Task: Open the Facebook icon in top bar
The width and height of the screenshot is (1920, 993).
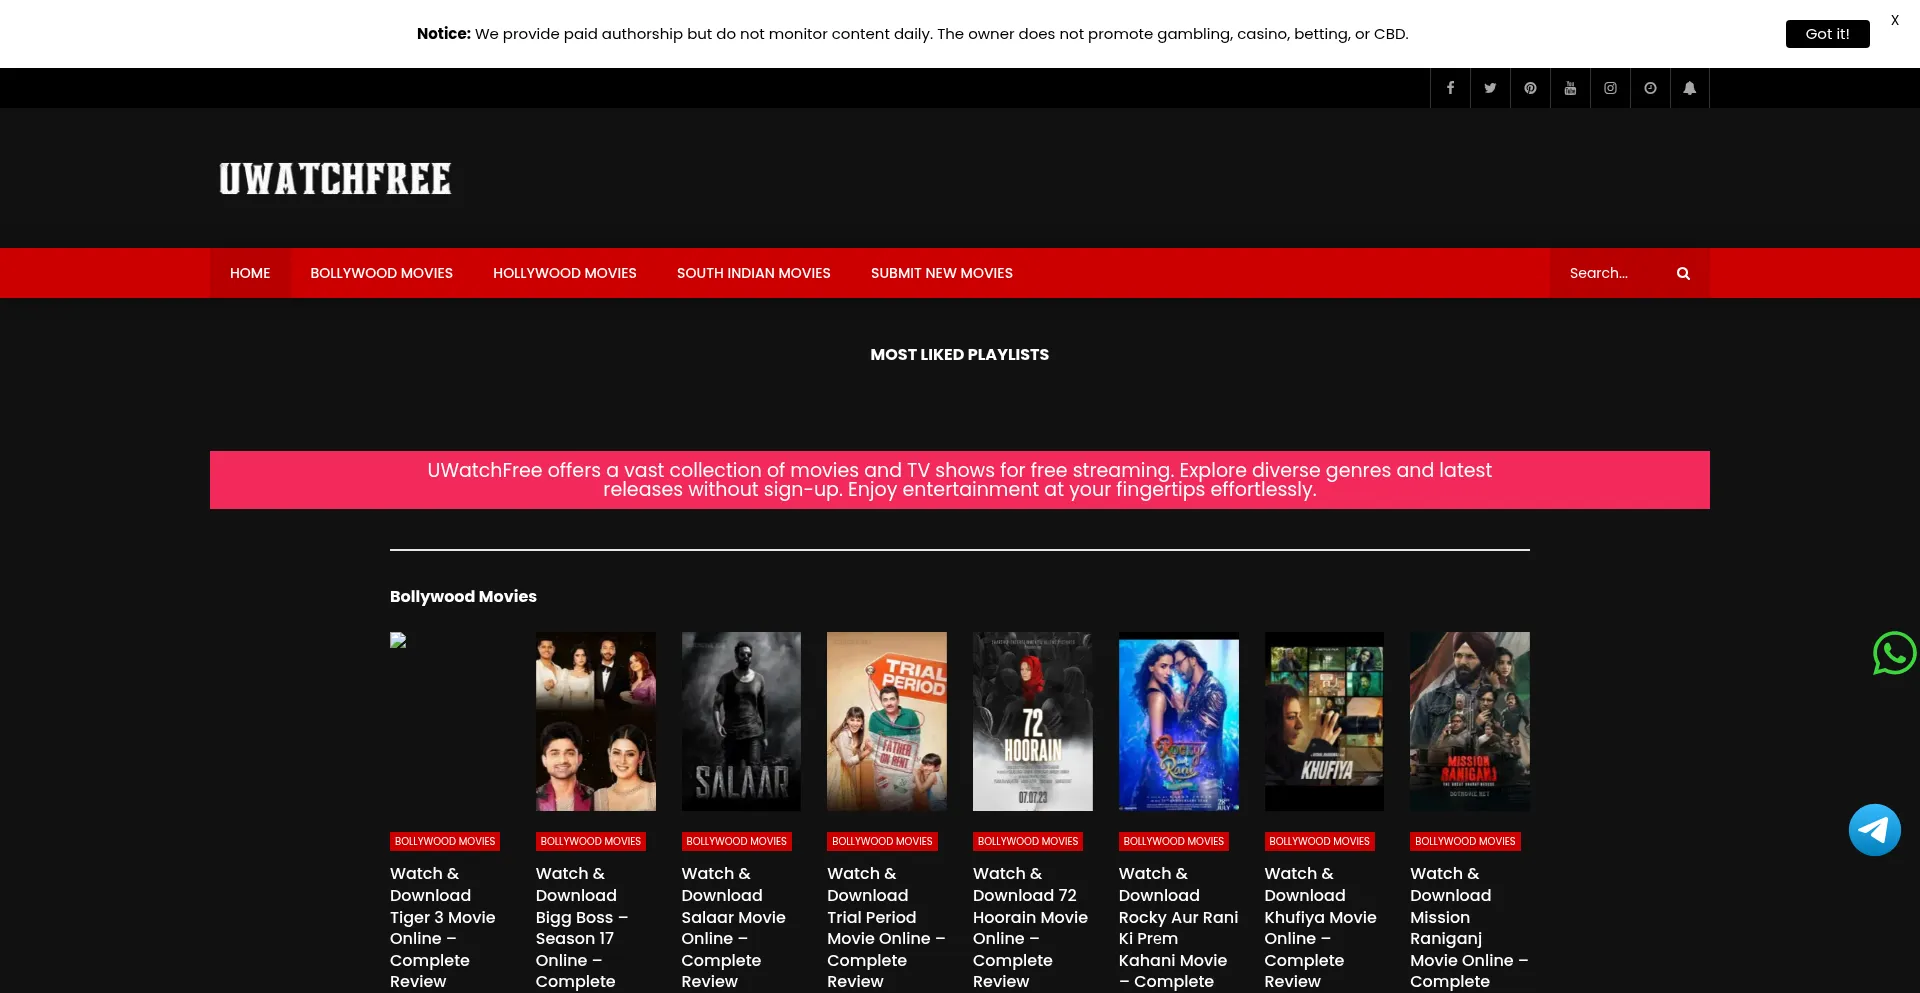Action: [1450, 88]
